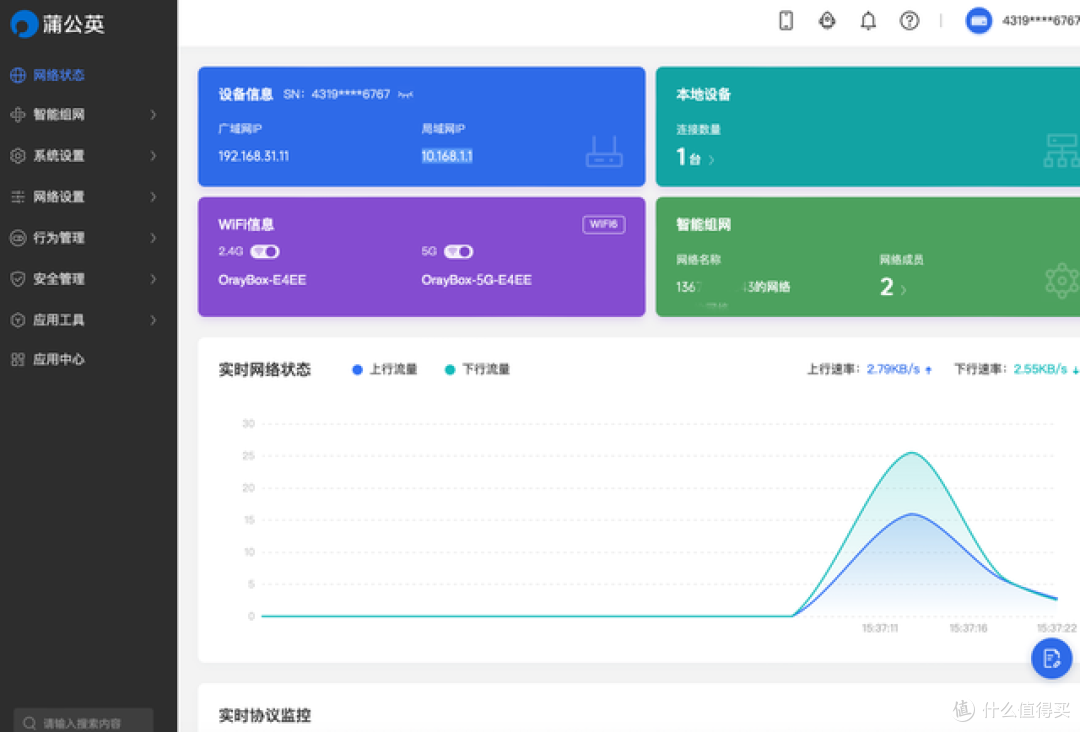Click the 应用中心 grid icon

tap(18, 359)
